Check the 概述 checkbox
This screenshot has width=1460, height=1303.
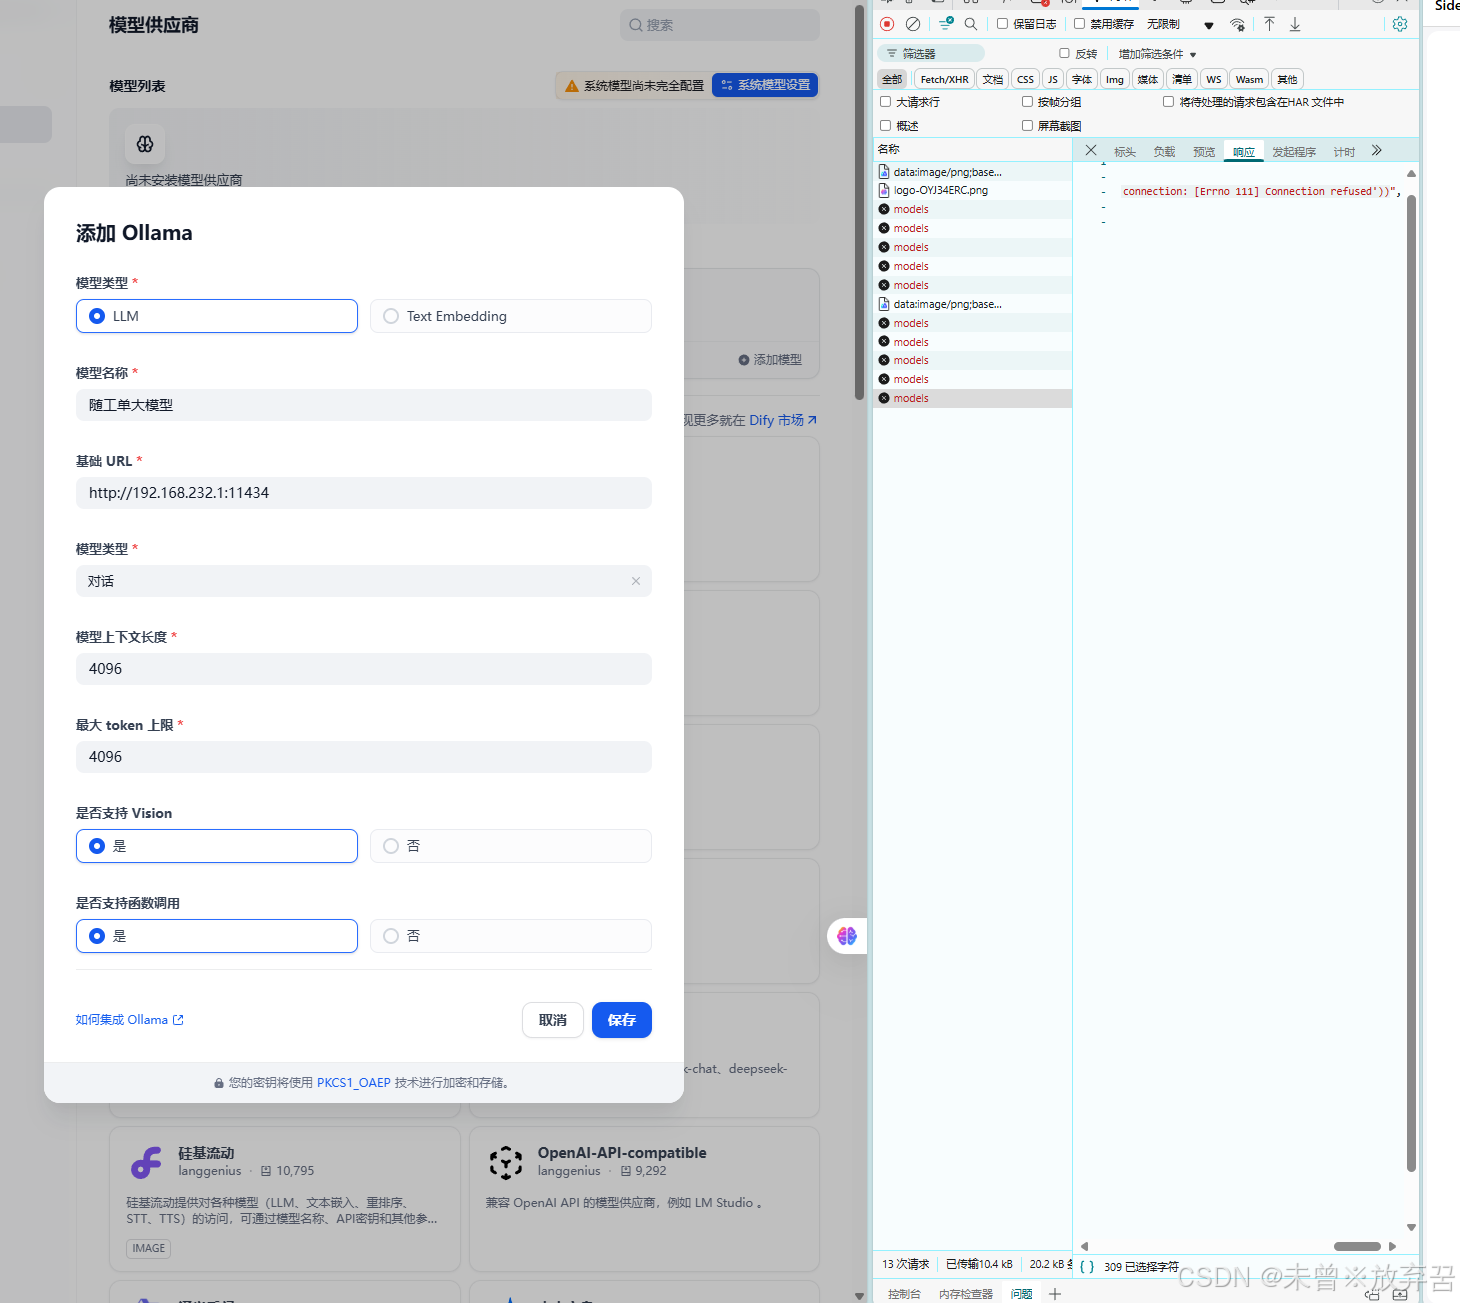[x=885, y=126]
